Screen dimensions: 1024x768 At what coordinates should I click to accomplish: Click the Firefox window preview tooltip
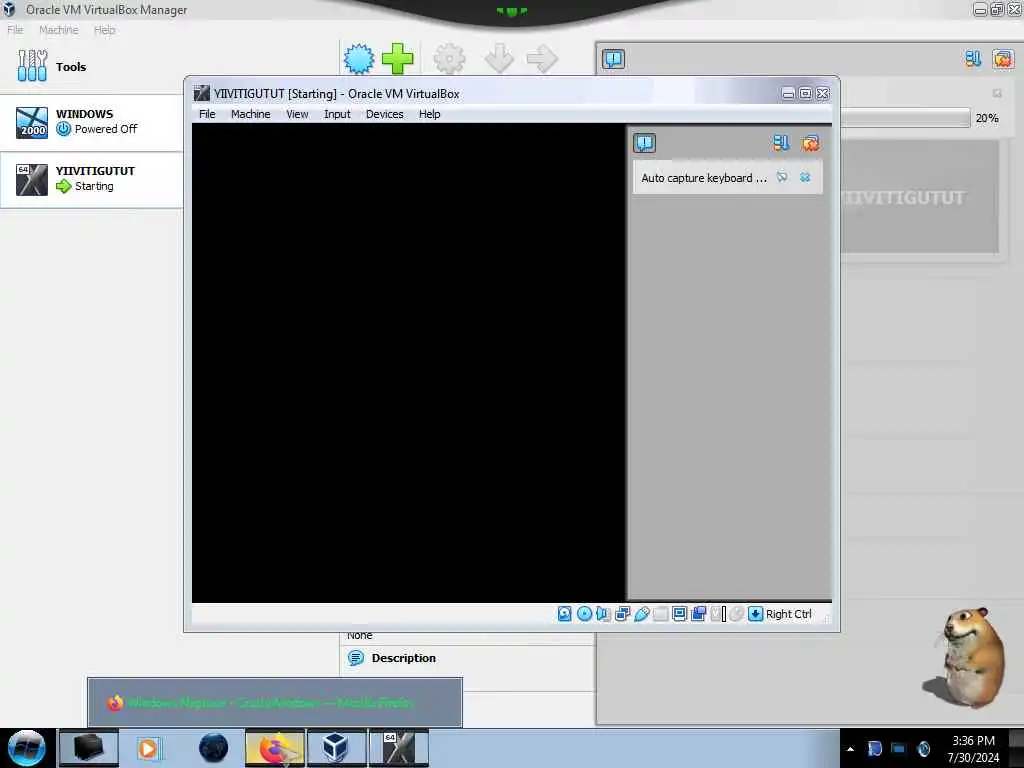pos(275,702)
